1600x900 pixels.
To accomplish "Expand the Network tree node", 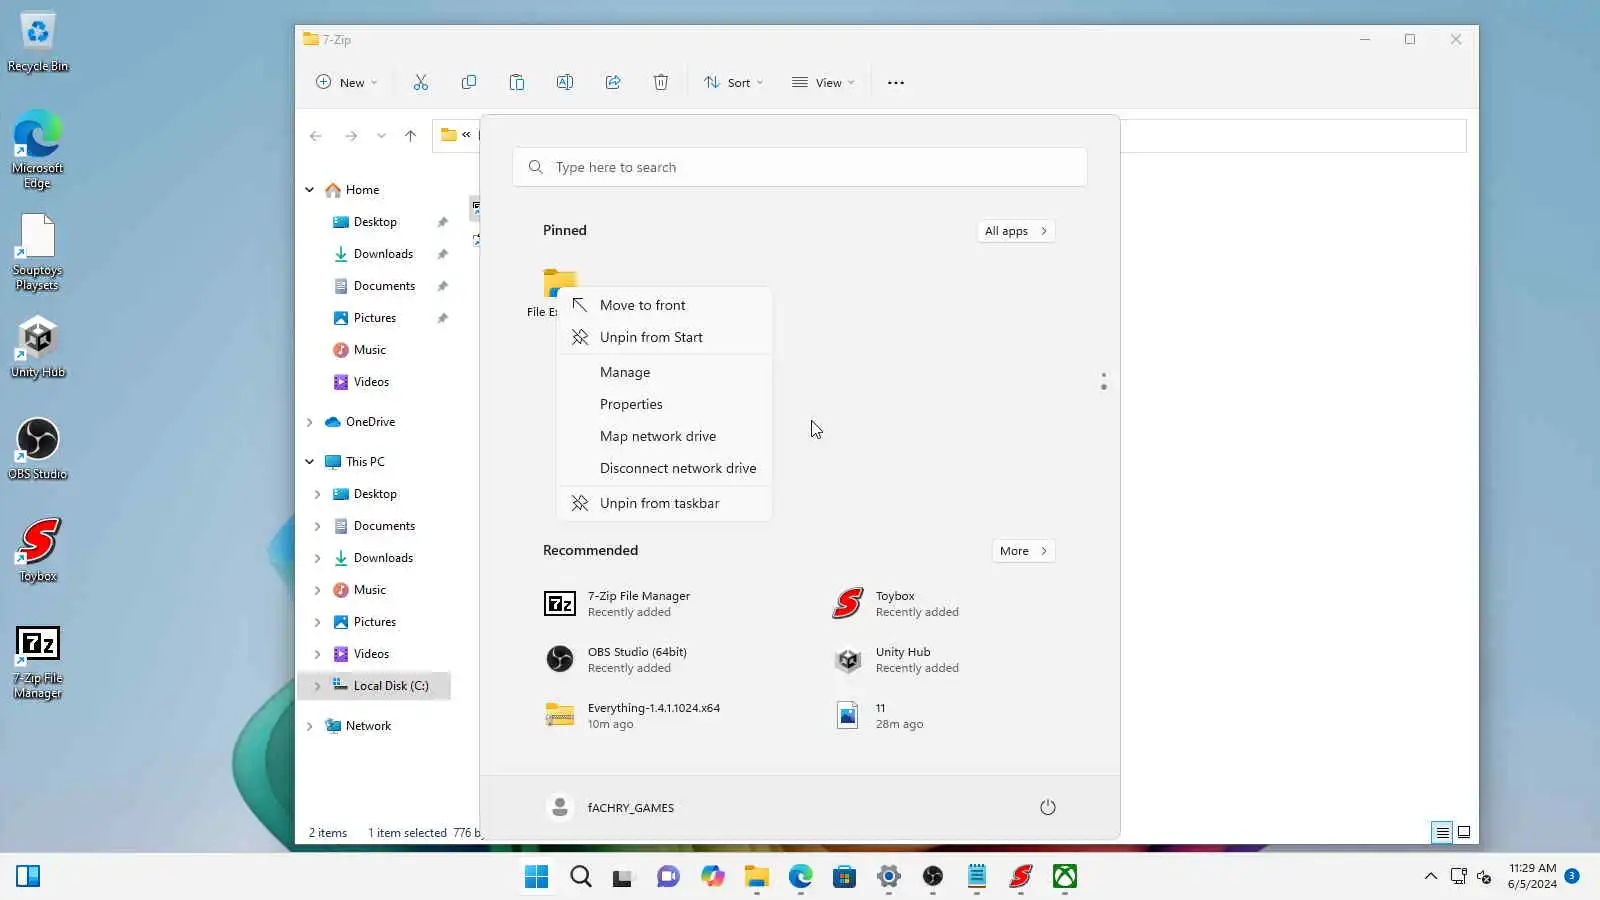I will [x=310, y=726].
